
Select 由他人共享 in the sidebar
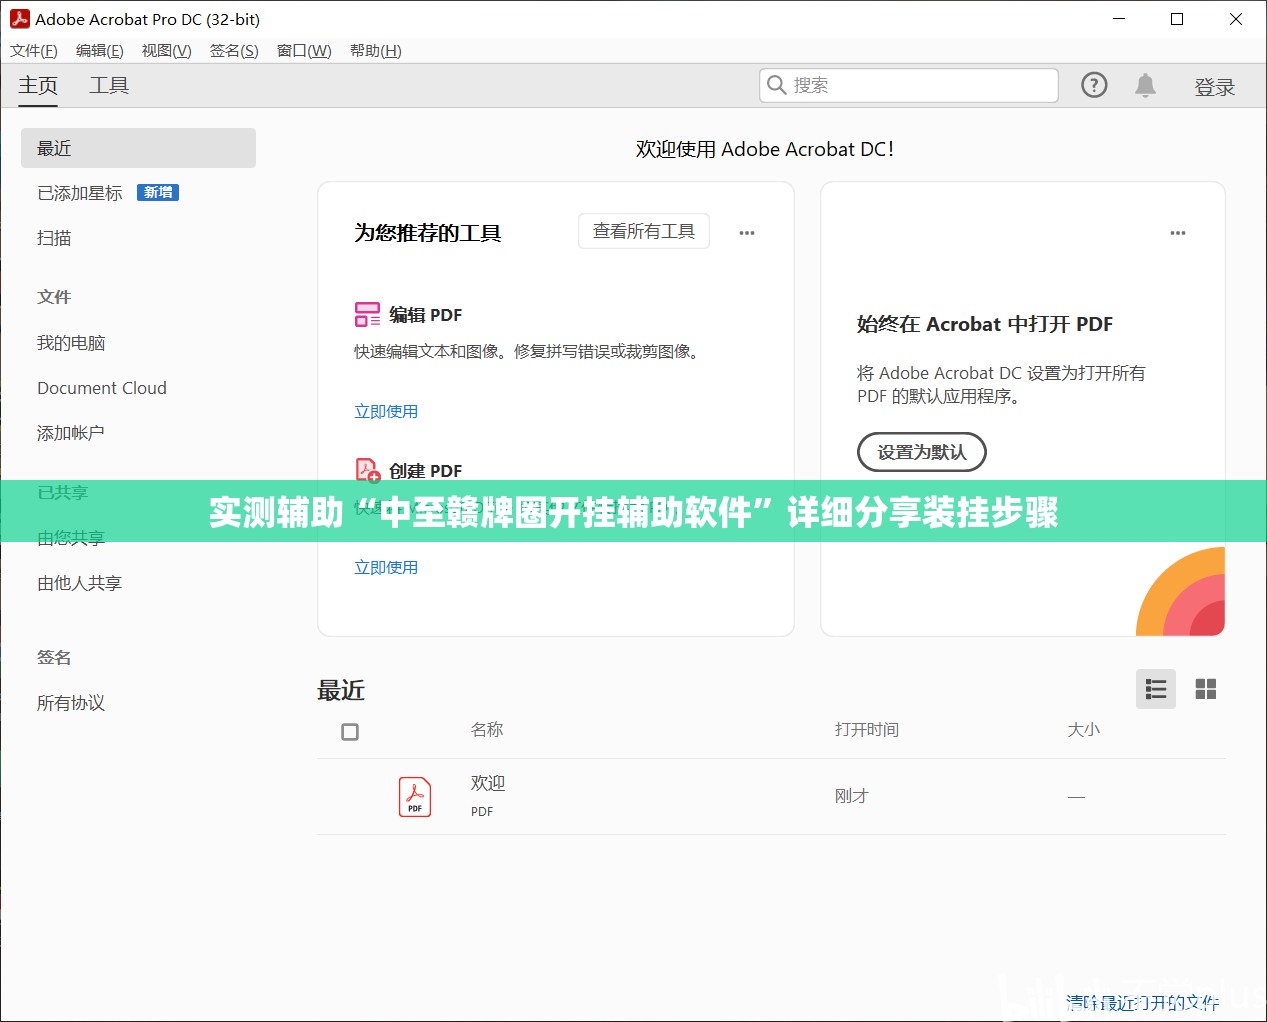click(x=80, y=583)
